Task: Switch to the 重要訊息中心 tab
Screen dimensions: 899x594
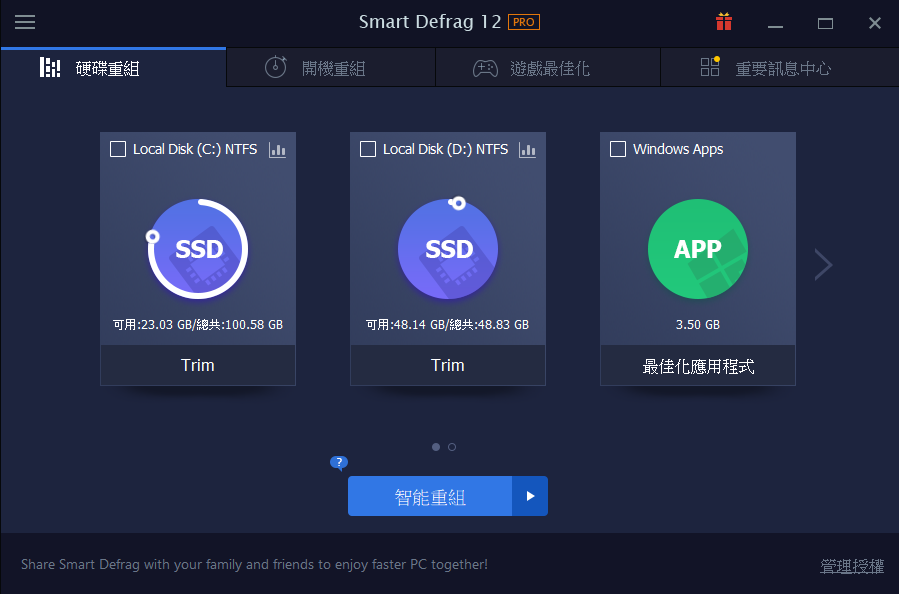Action: (x=780, y=68)
